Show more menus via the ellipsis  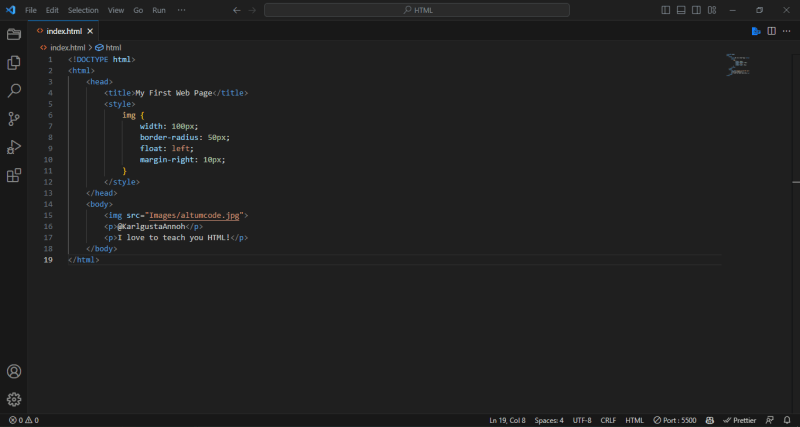[x=181, y=10]
